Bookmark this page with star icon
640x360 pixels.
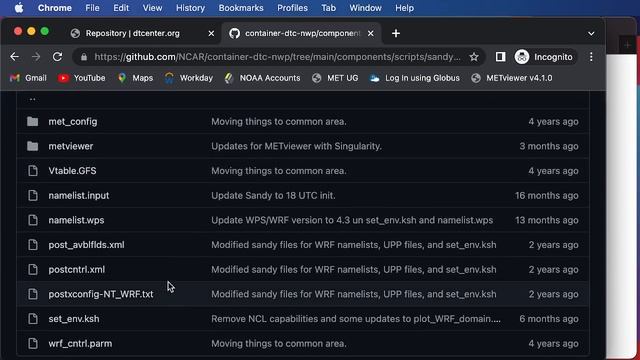coord(473,57)
